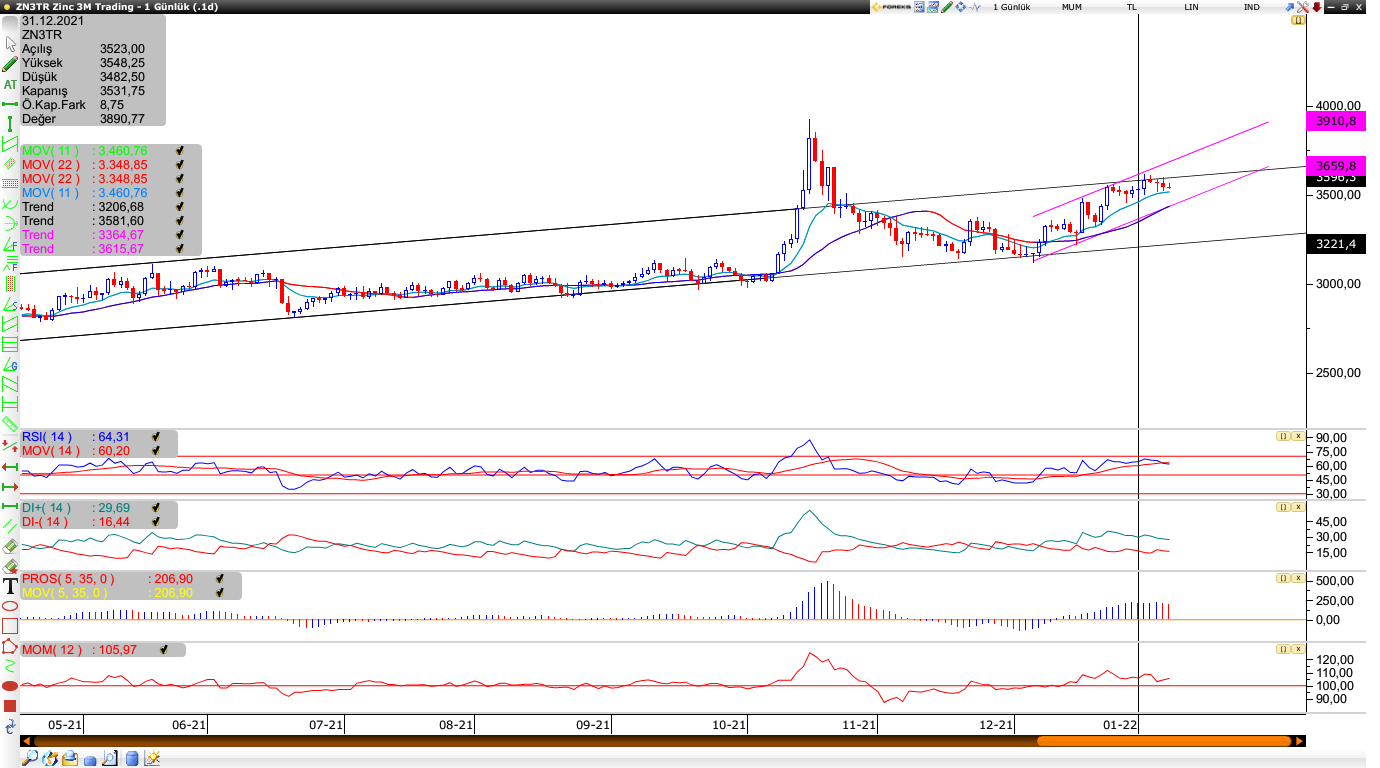The height and width of the screenshot is (768, 1380).
Task: Toggle checkmark for Trend 3581,60
Action: [x=179, y=221]
